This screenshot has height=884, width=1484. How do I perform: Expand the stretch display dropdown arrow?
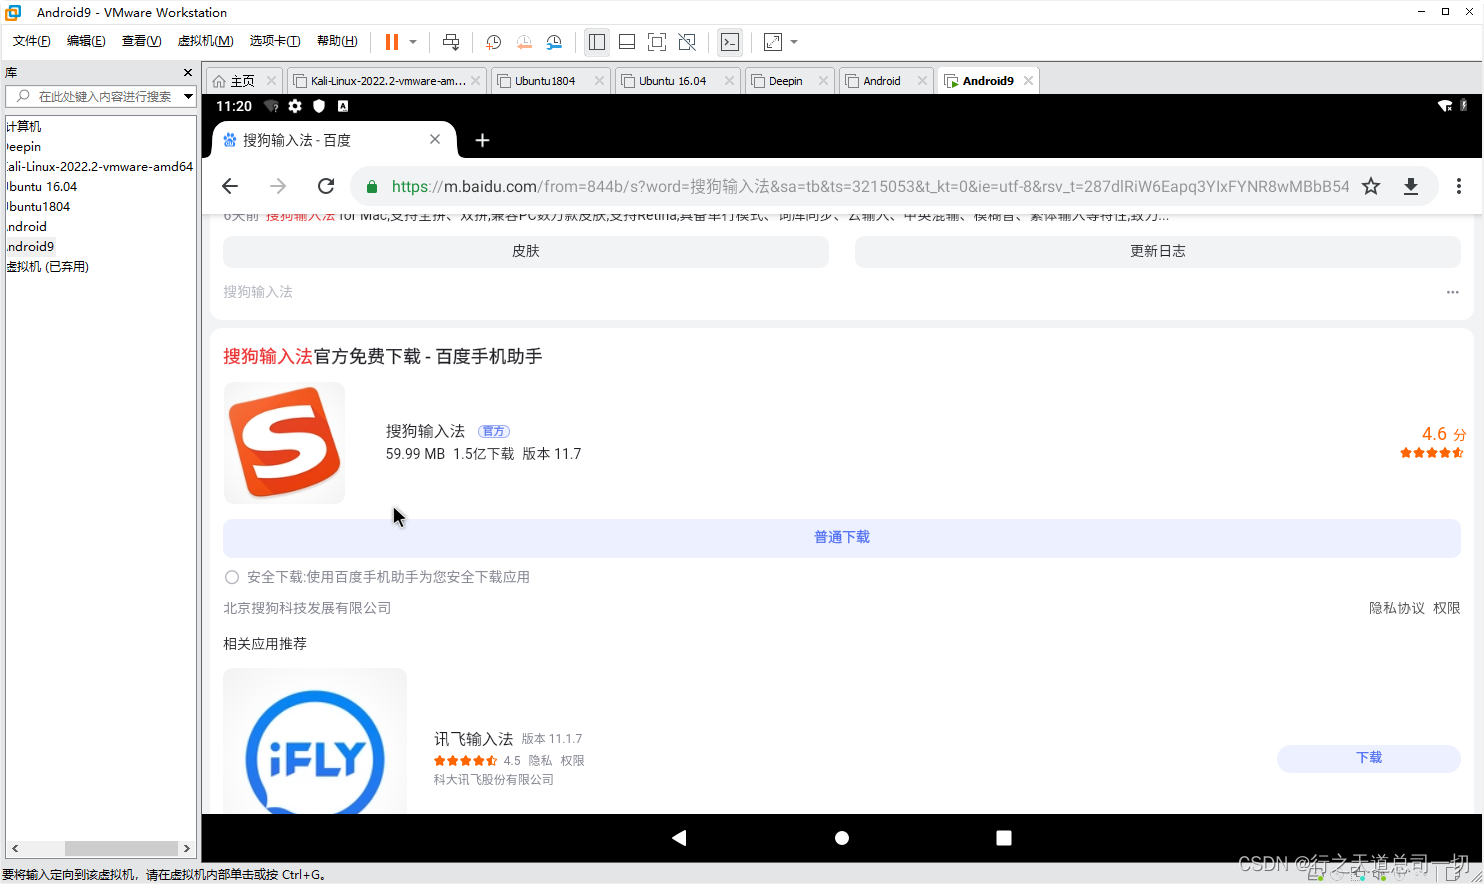tap(794, 42)
